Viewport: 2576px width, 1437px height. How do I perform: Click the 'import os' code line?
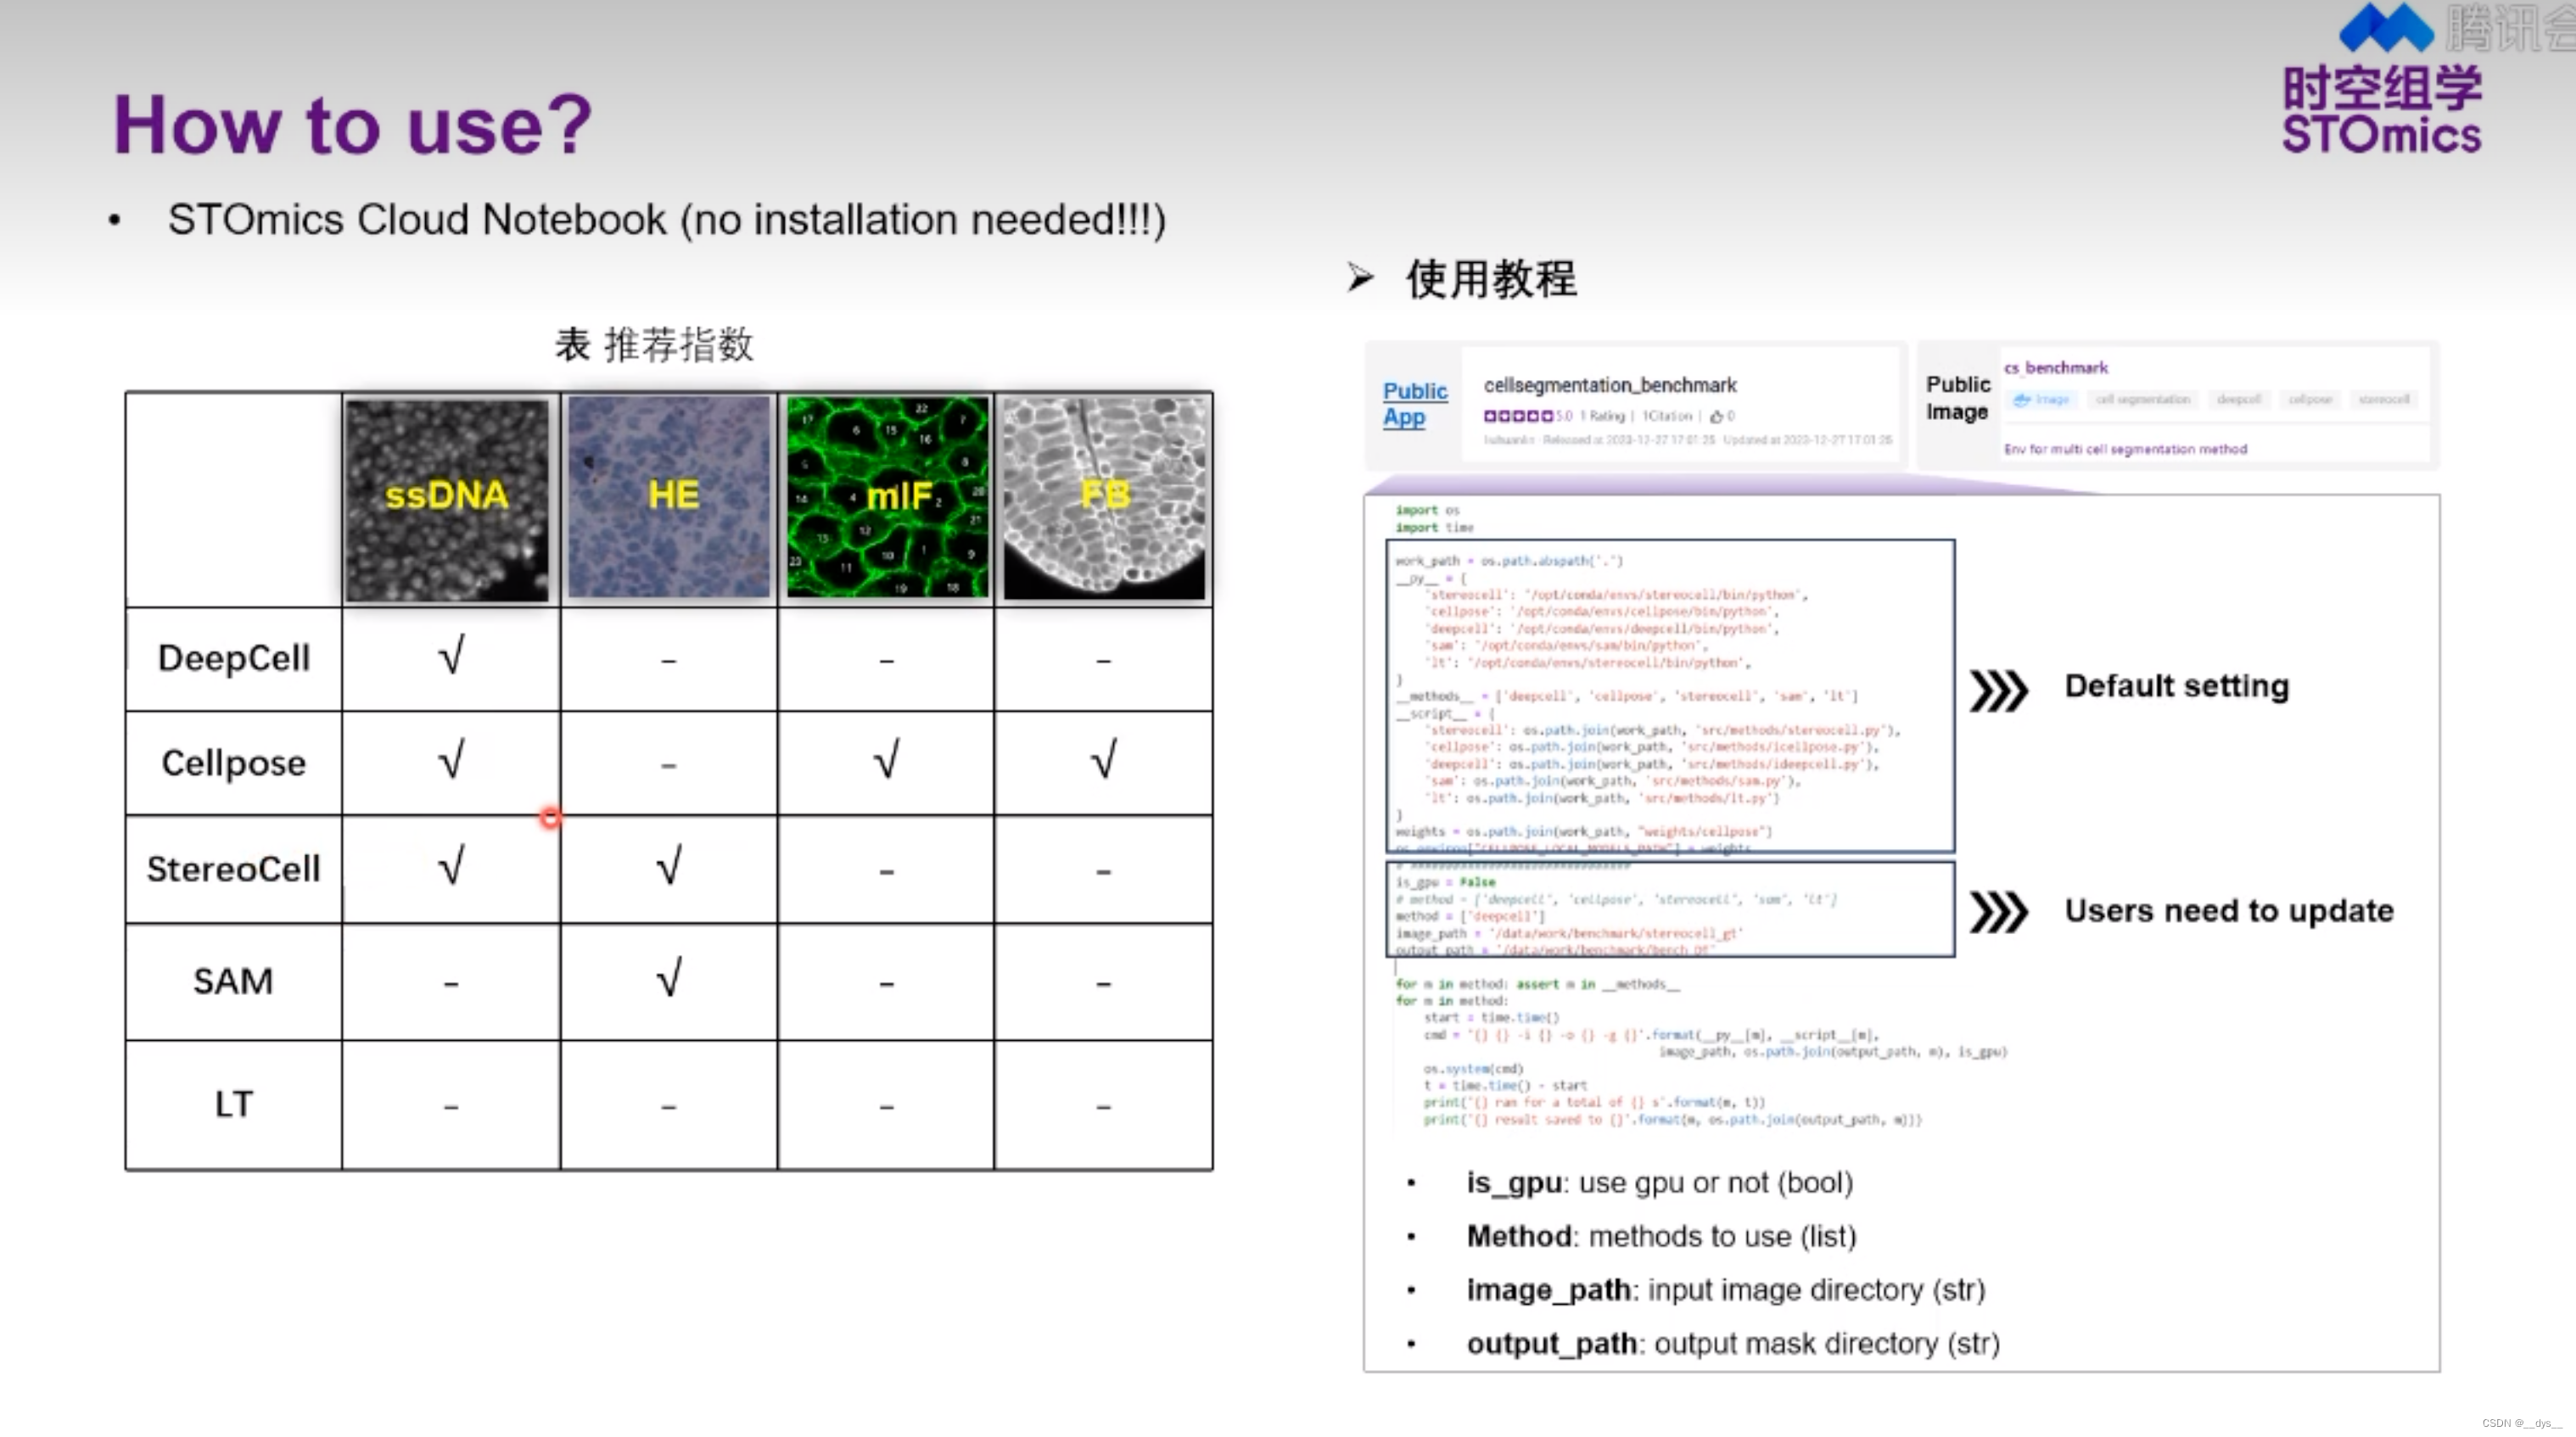click(1427, 510)
